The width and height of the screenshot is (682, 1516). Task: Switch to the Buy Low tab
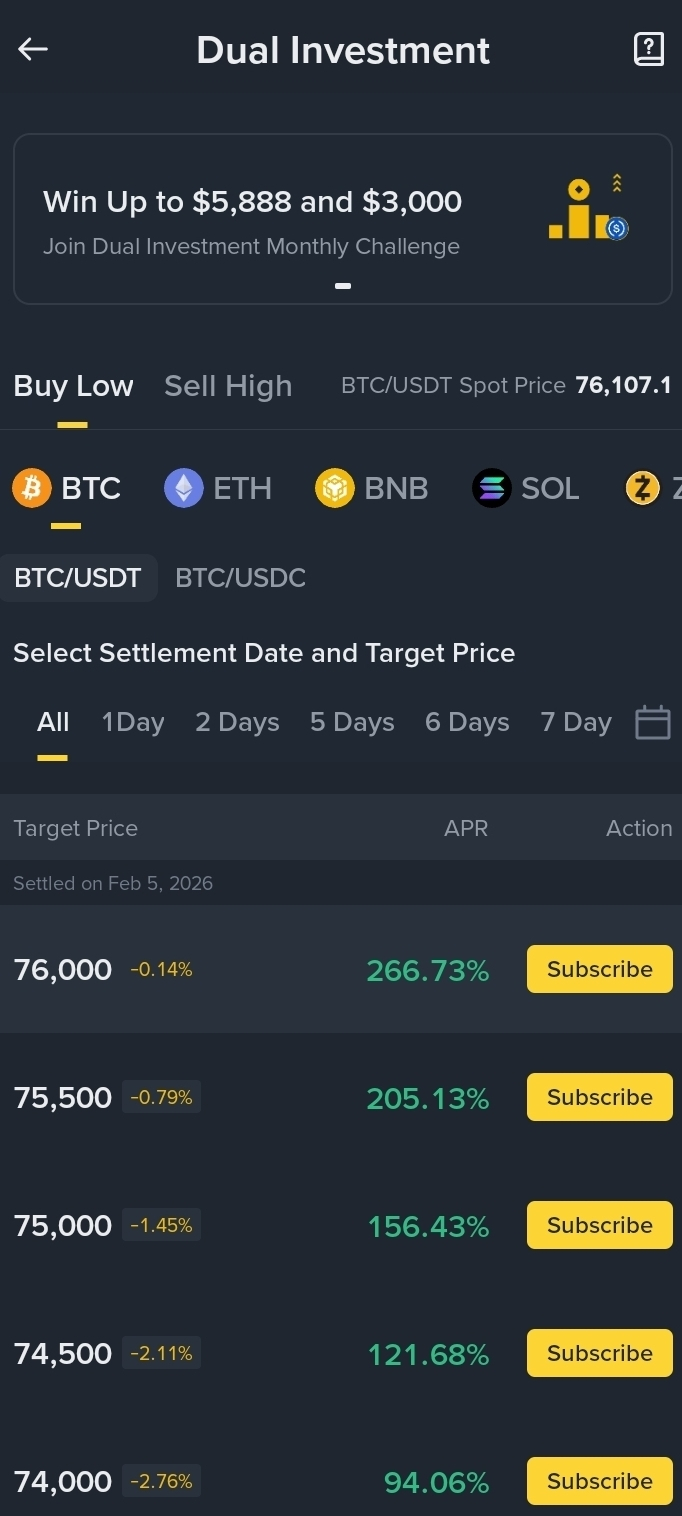tap(73, 386)
